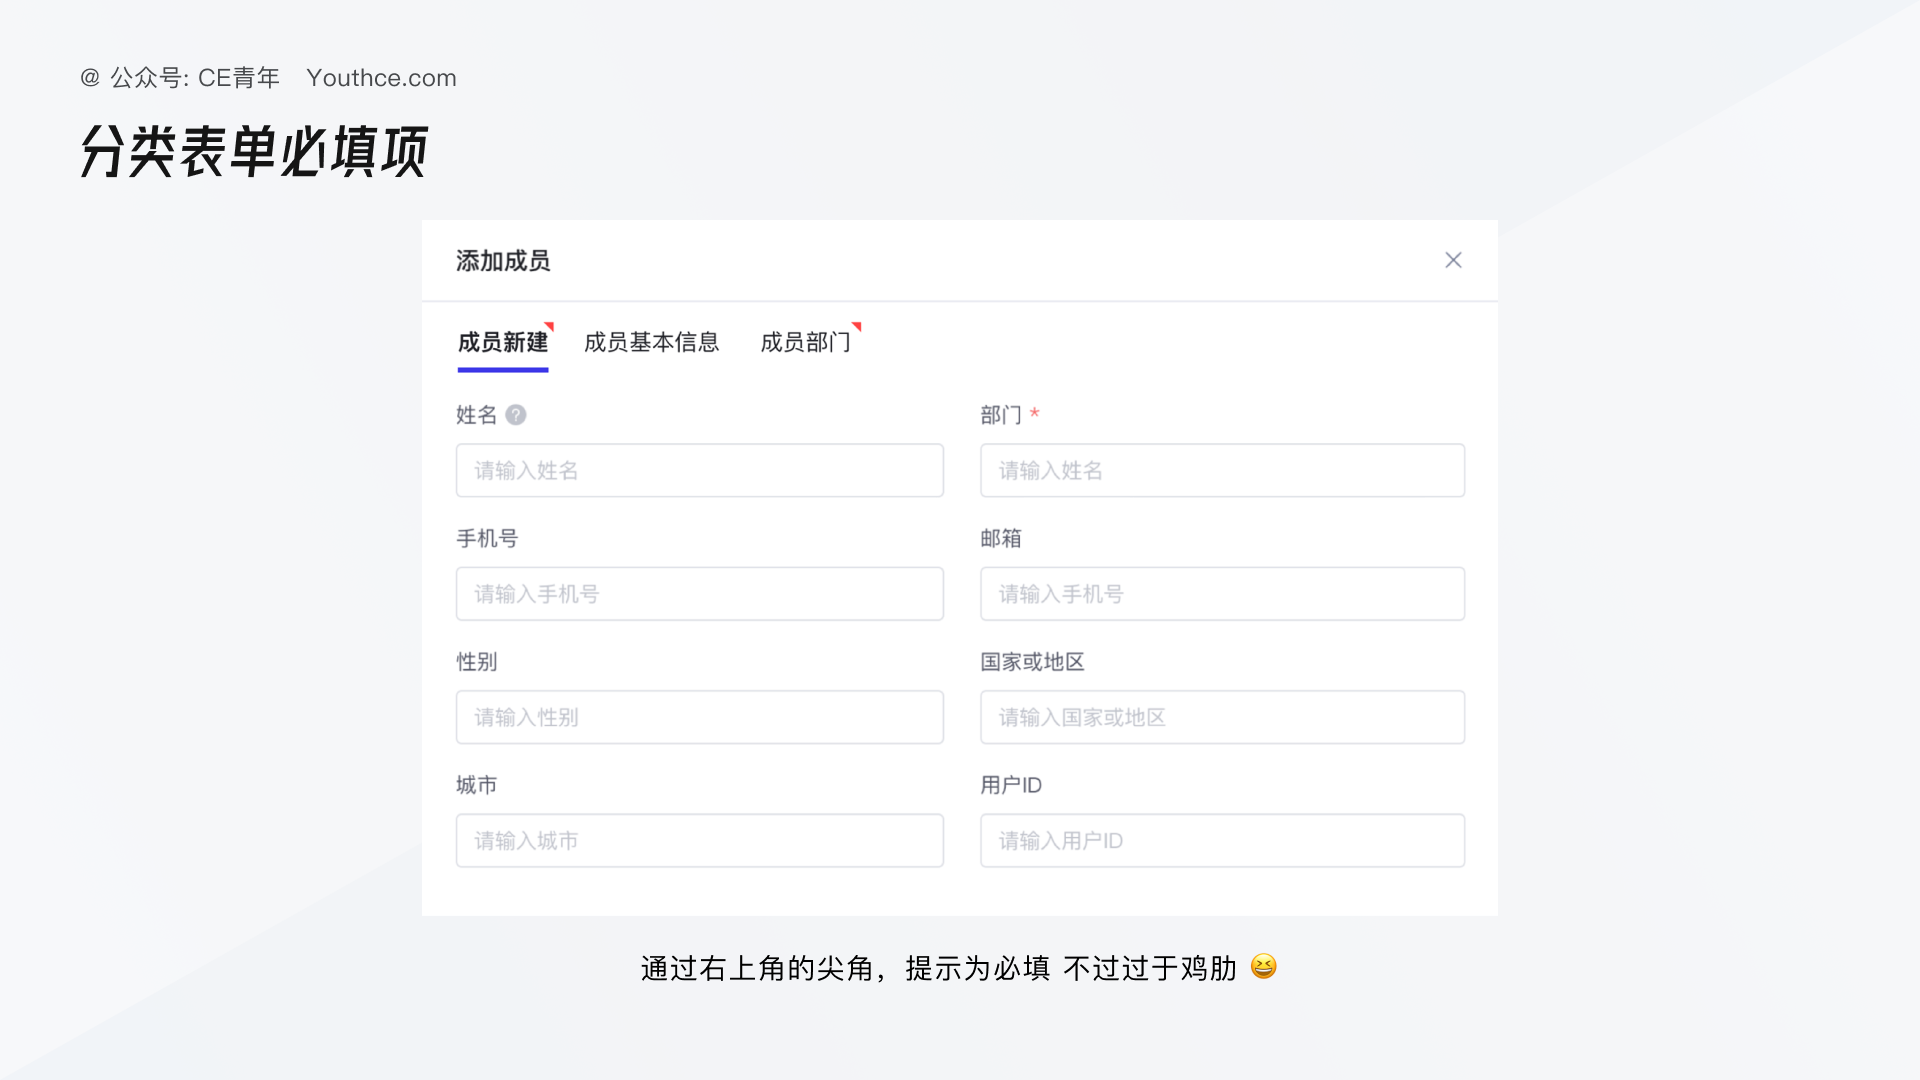Focus the 手机号 input field
The width and height of the screenshot is (1920, 1080).
[700, 594]
